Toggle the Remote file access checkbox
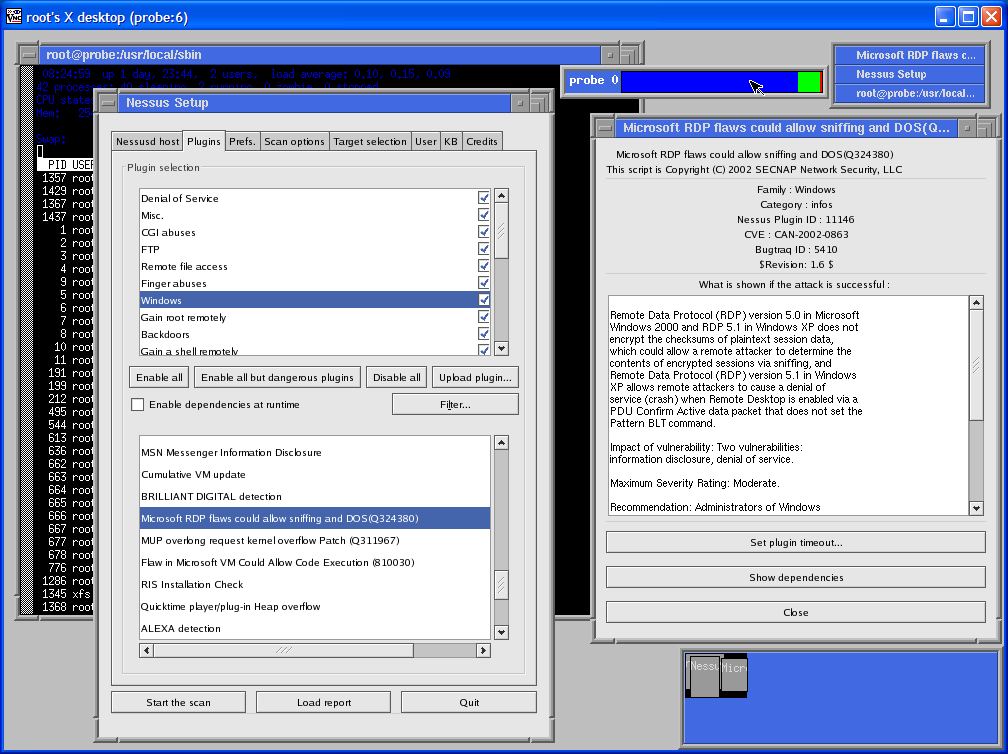This screenshot has width=1008, height=754. pos(483,266)
